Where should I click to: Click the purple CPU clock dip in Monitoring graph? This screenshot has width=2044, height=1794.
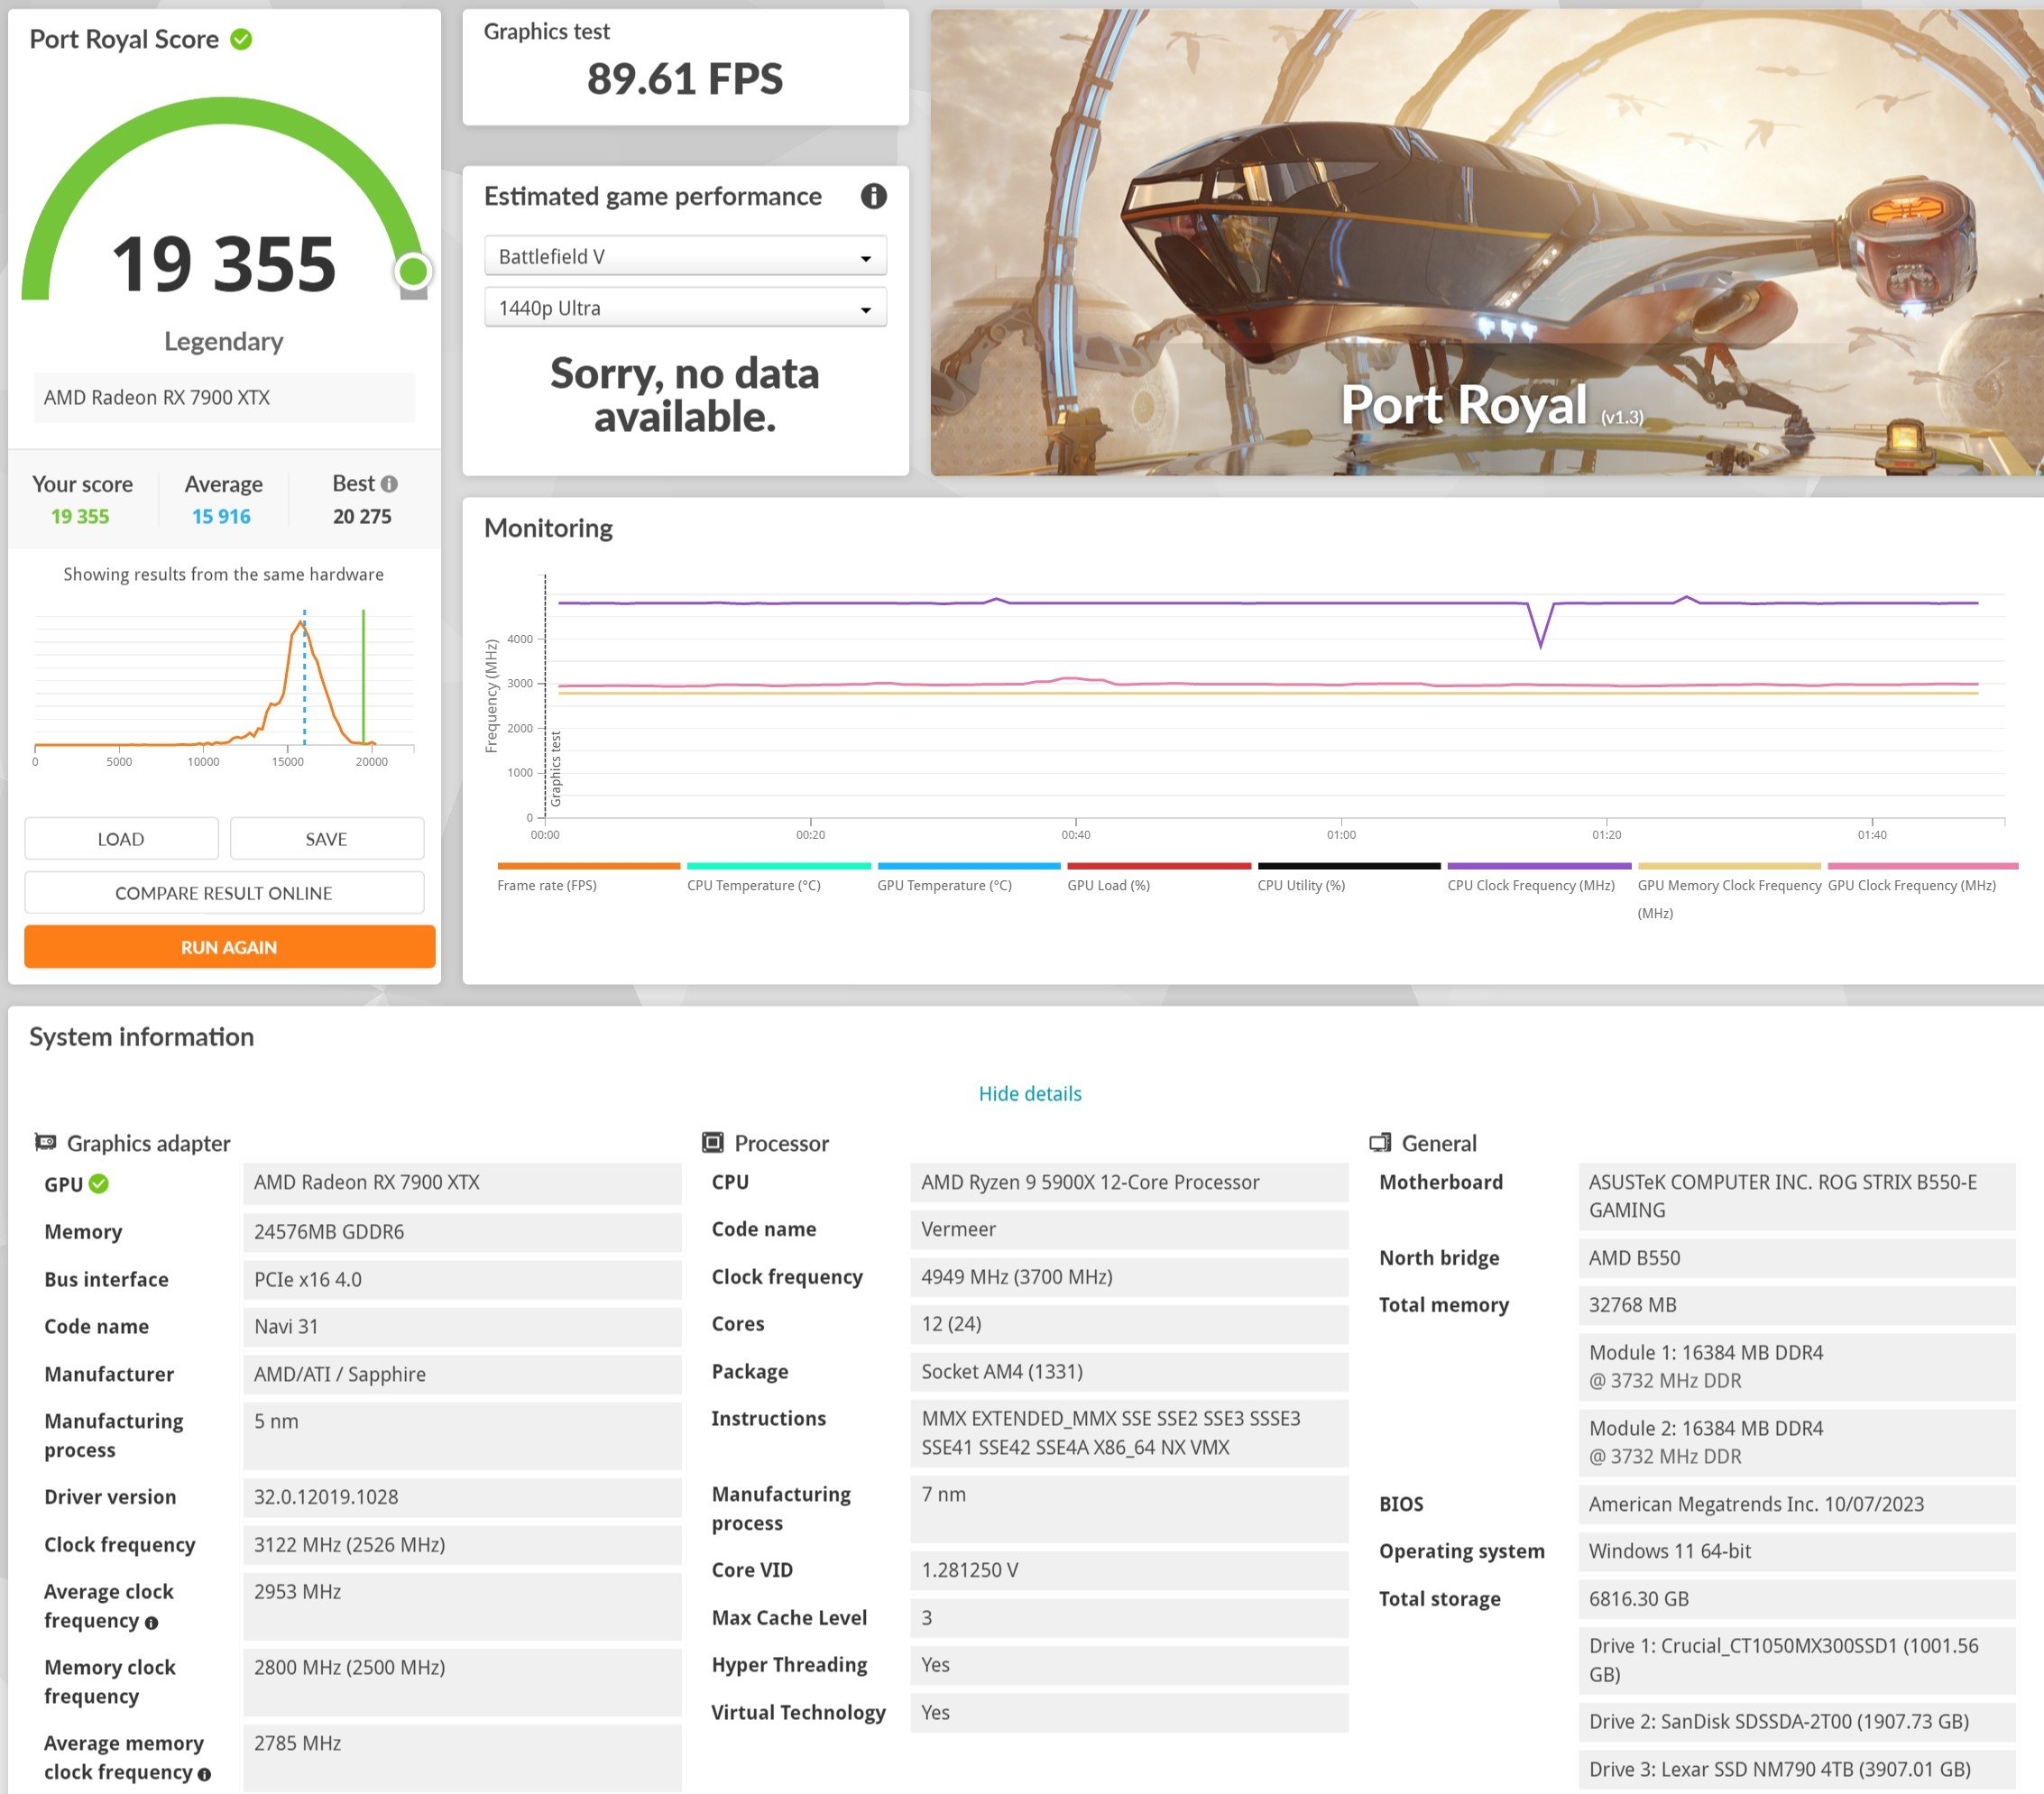(1540, 626)
